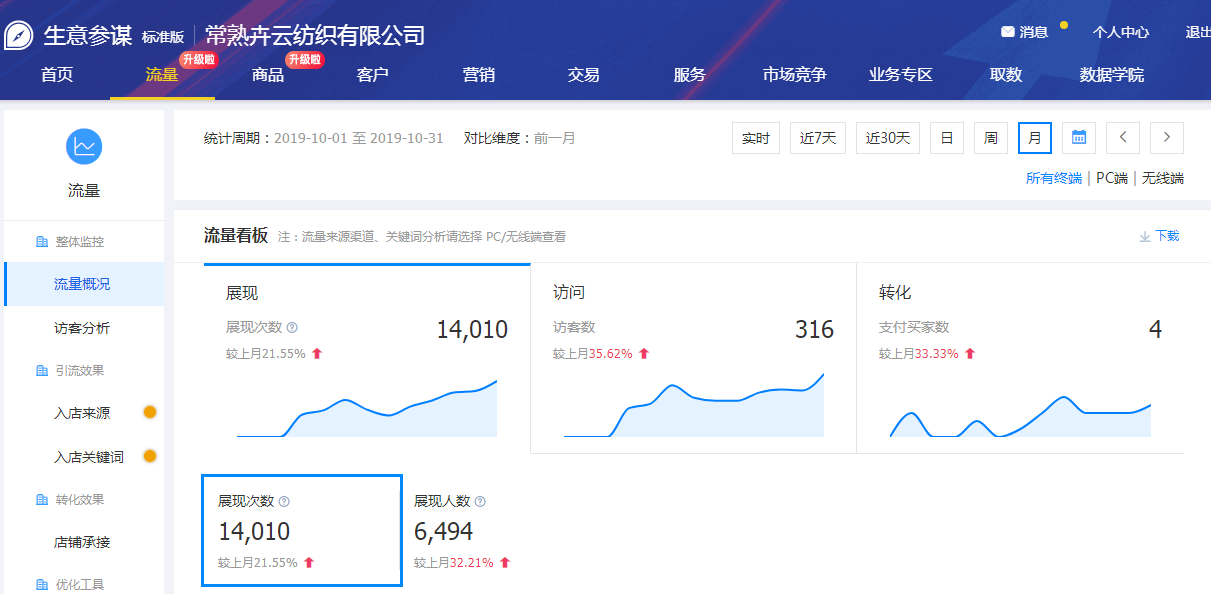Viewport: 1211px width, 594px height.
Task: Click the 支付买家数 trend chart
Action: tap(1020, 416)
